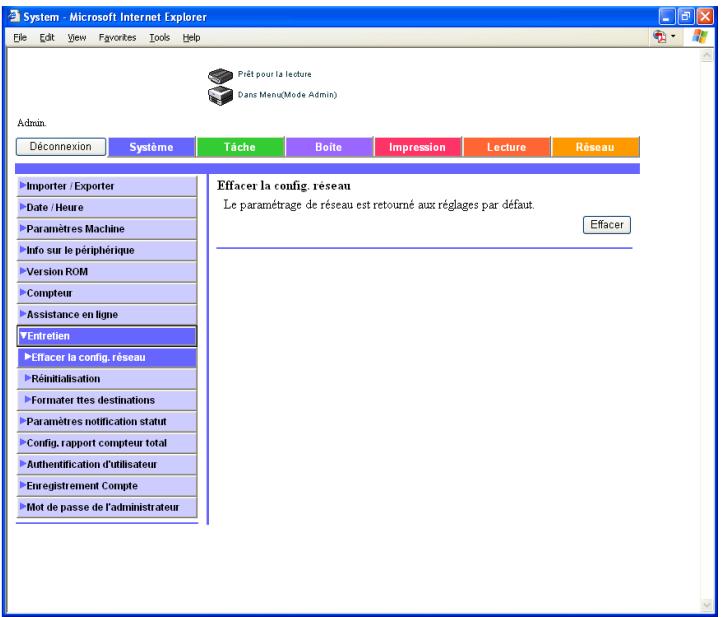Switch to the Lecture tab
The height and width of the screenshot is (617, 723).
click(506, 147)
